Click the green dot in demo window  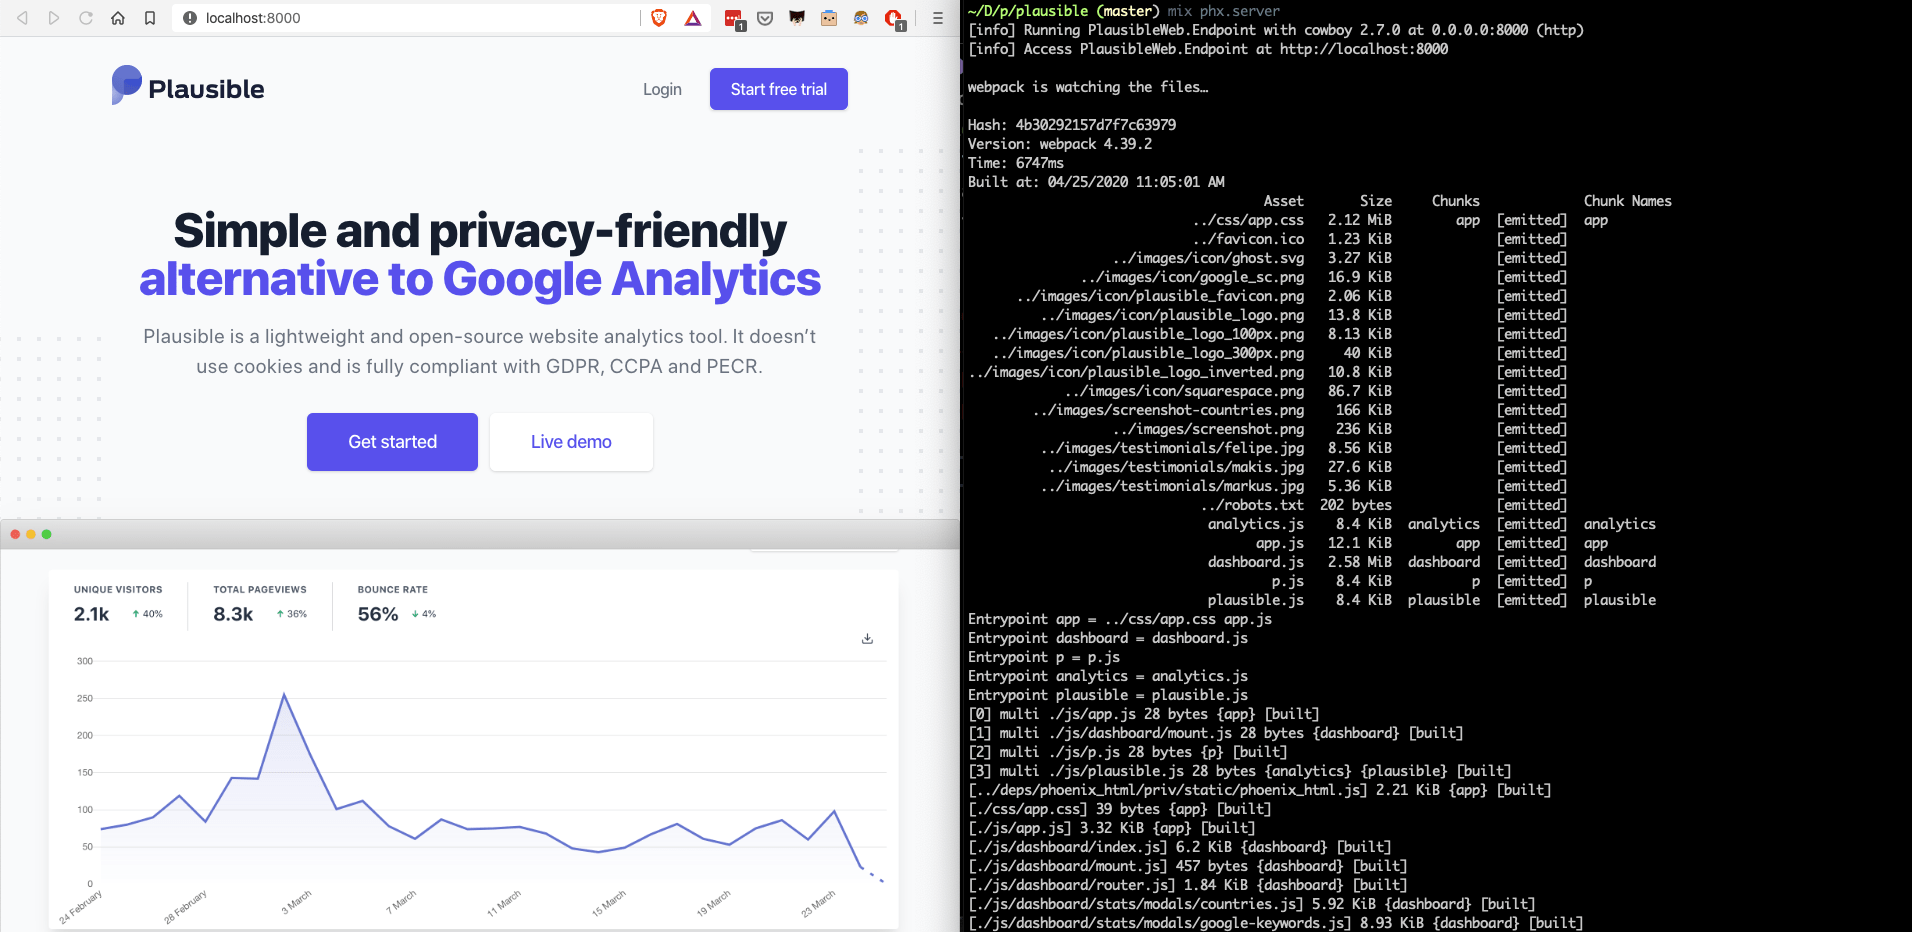tap(47, 534)
